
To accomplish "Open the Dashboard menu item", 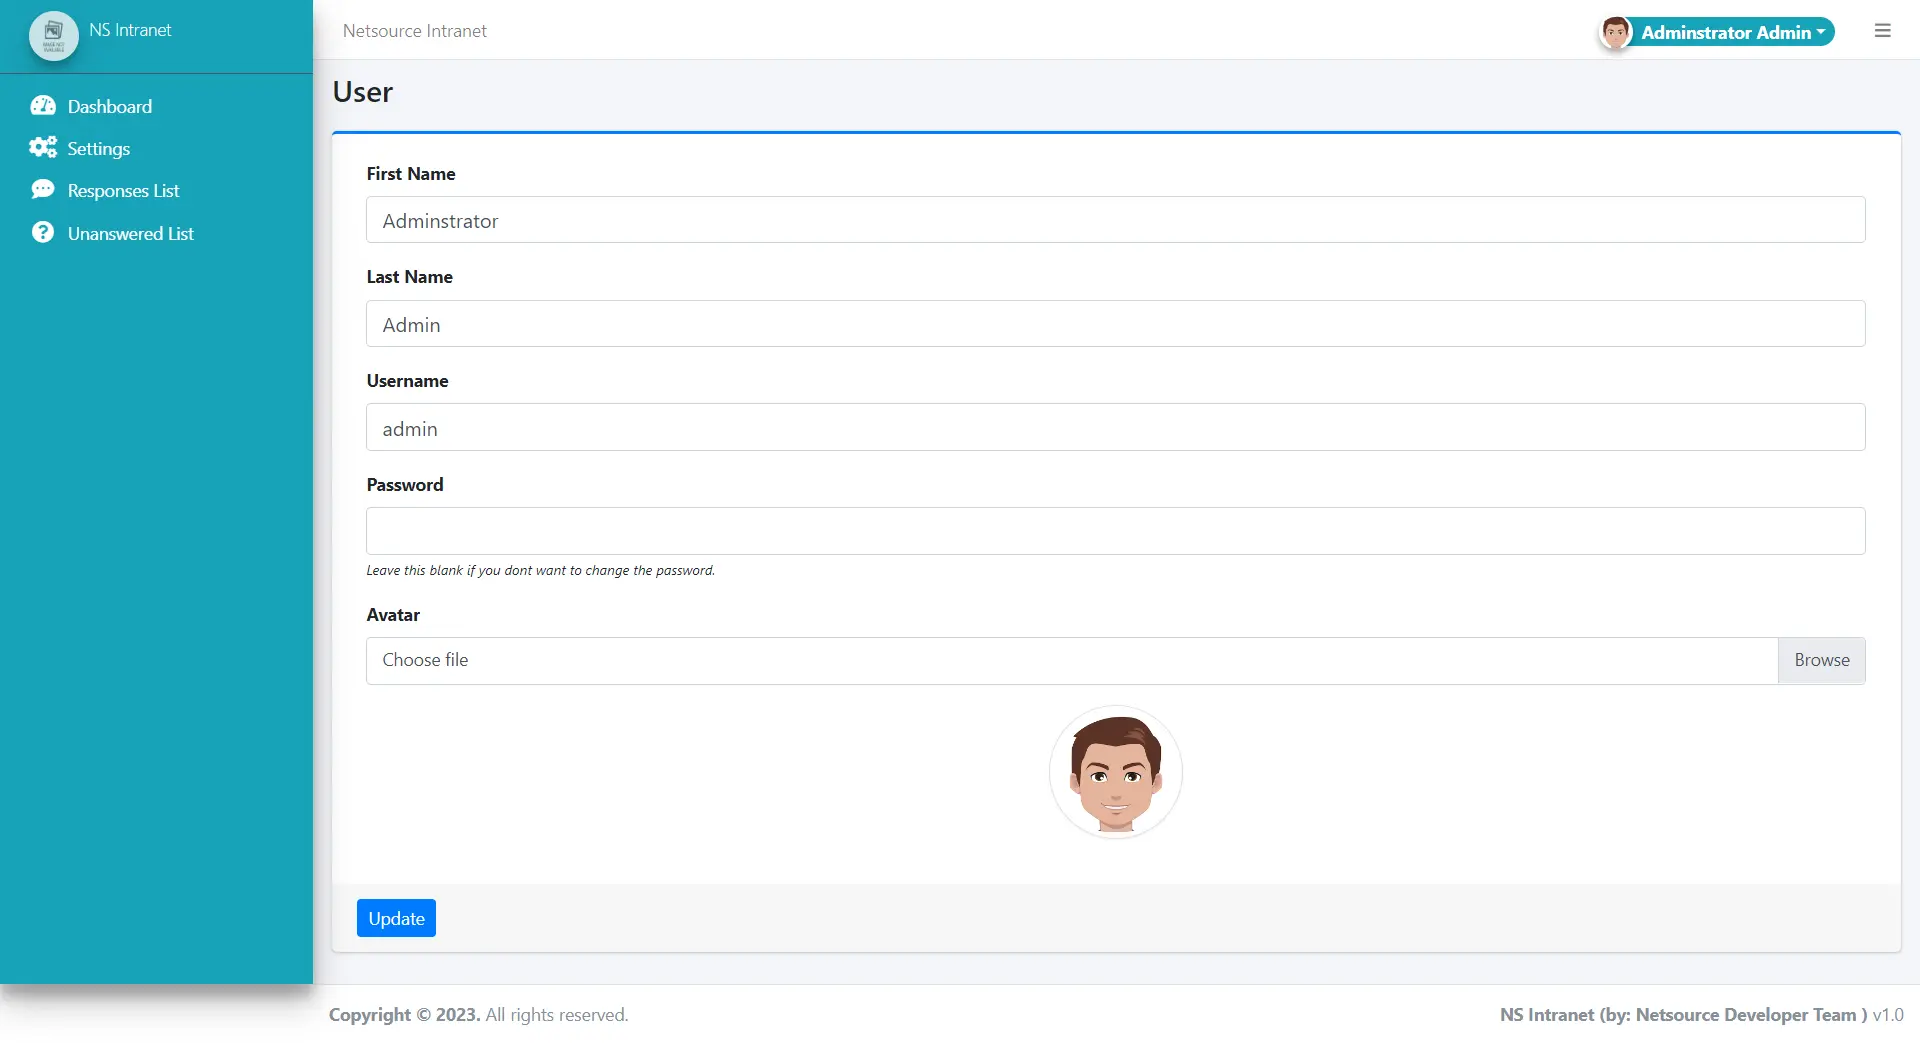I will click(110, 106).
